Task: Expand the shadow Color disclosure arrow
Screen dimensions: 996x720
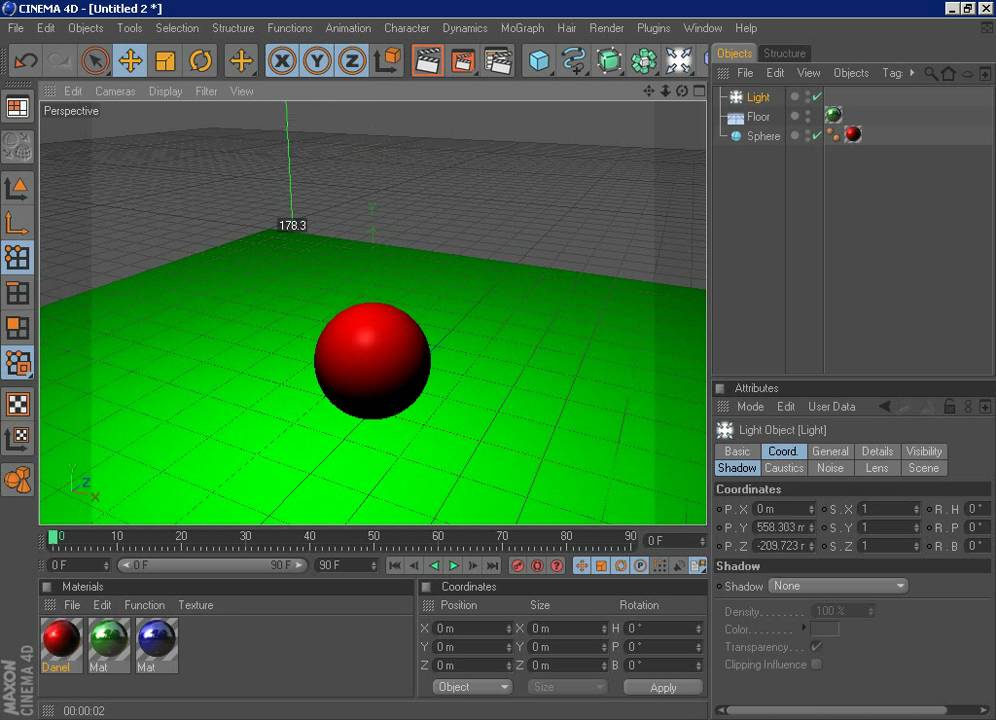Action: point(804,628)
